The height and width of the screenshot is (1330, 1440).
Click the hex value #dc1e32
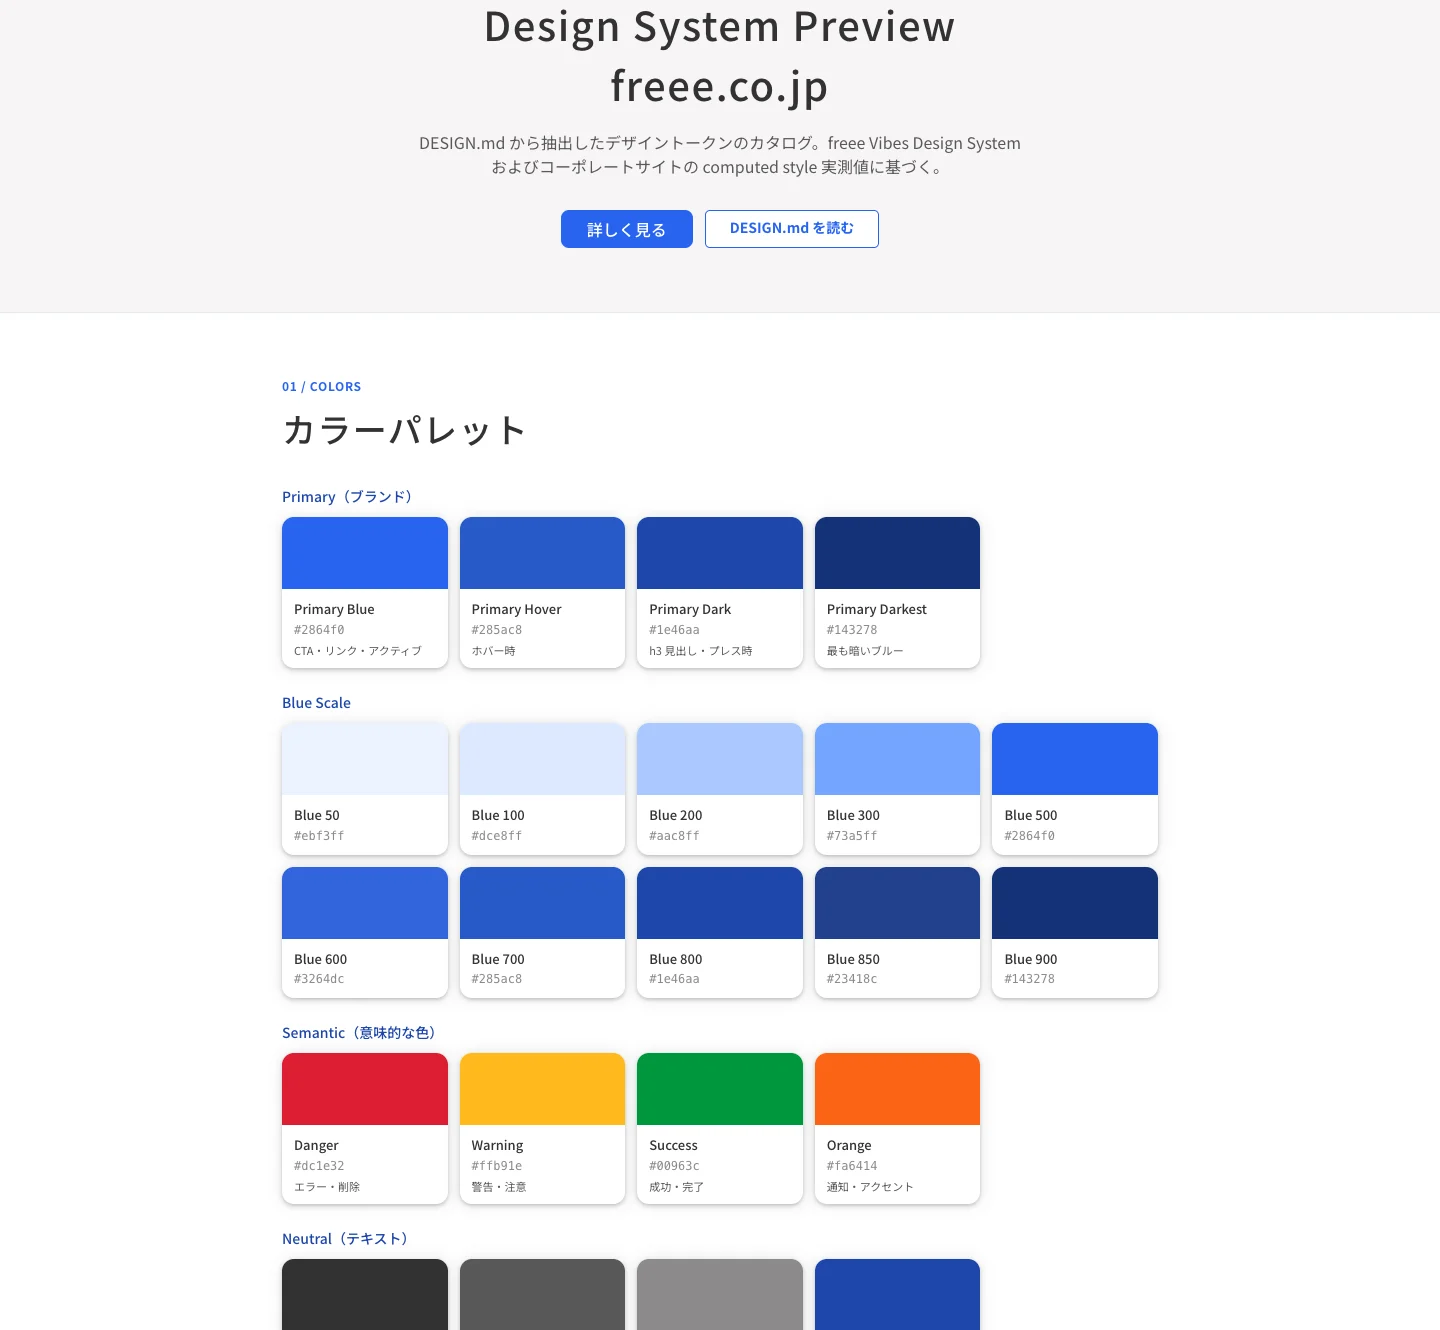pos(319,1166)
